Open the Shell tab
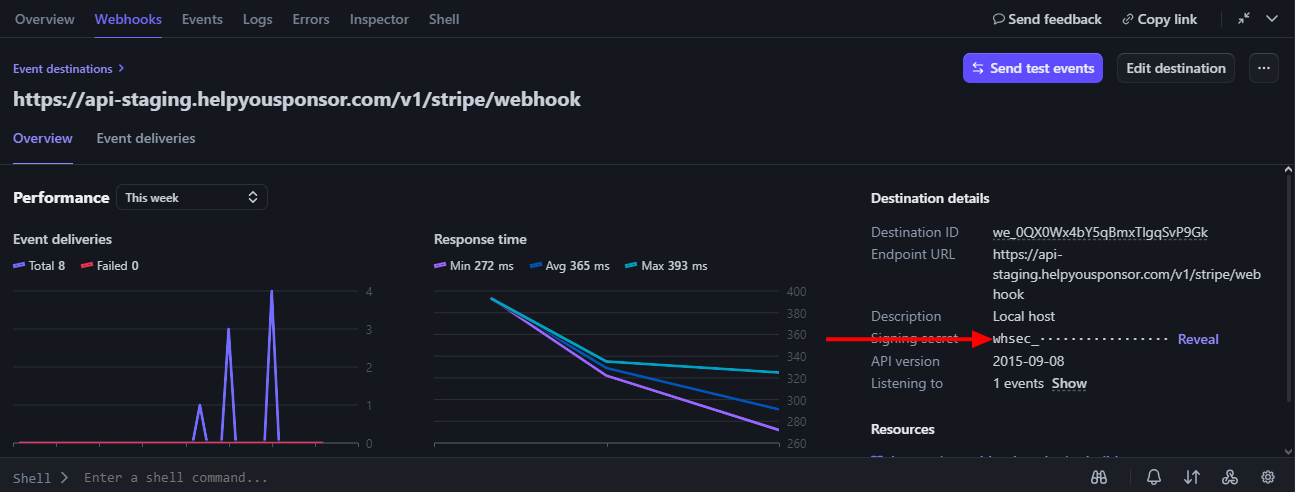 click(x=444, y=19)
